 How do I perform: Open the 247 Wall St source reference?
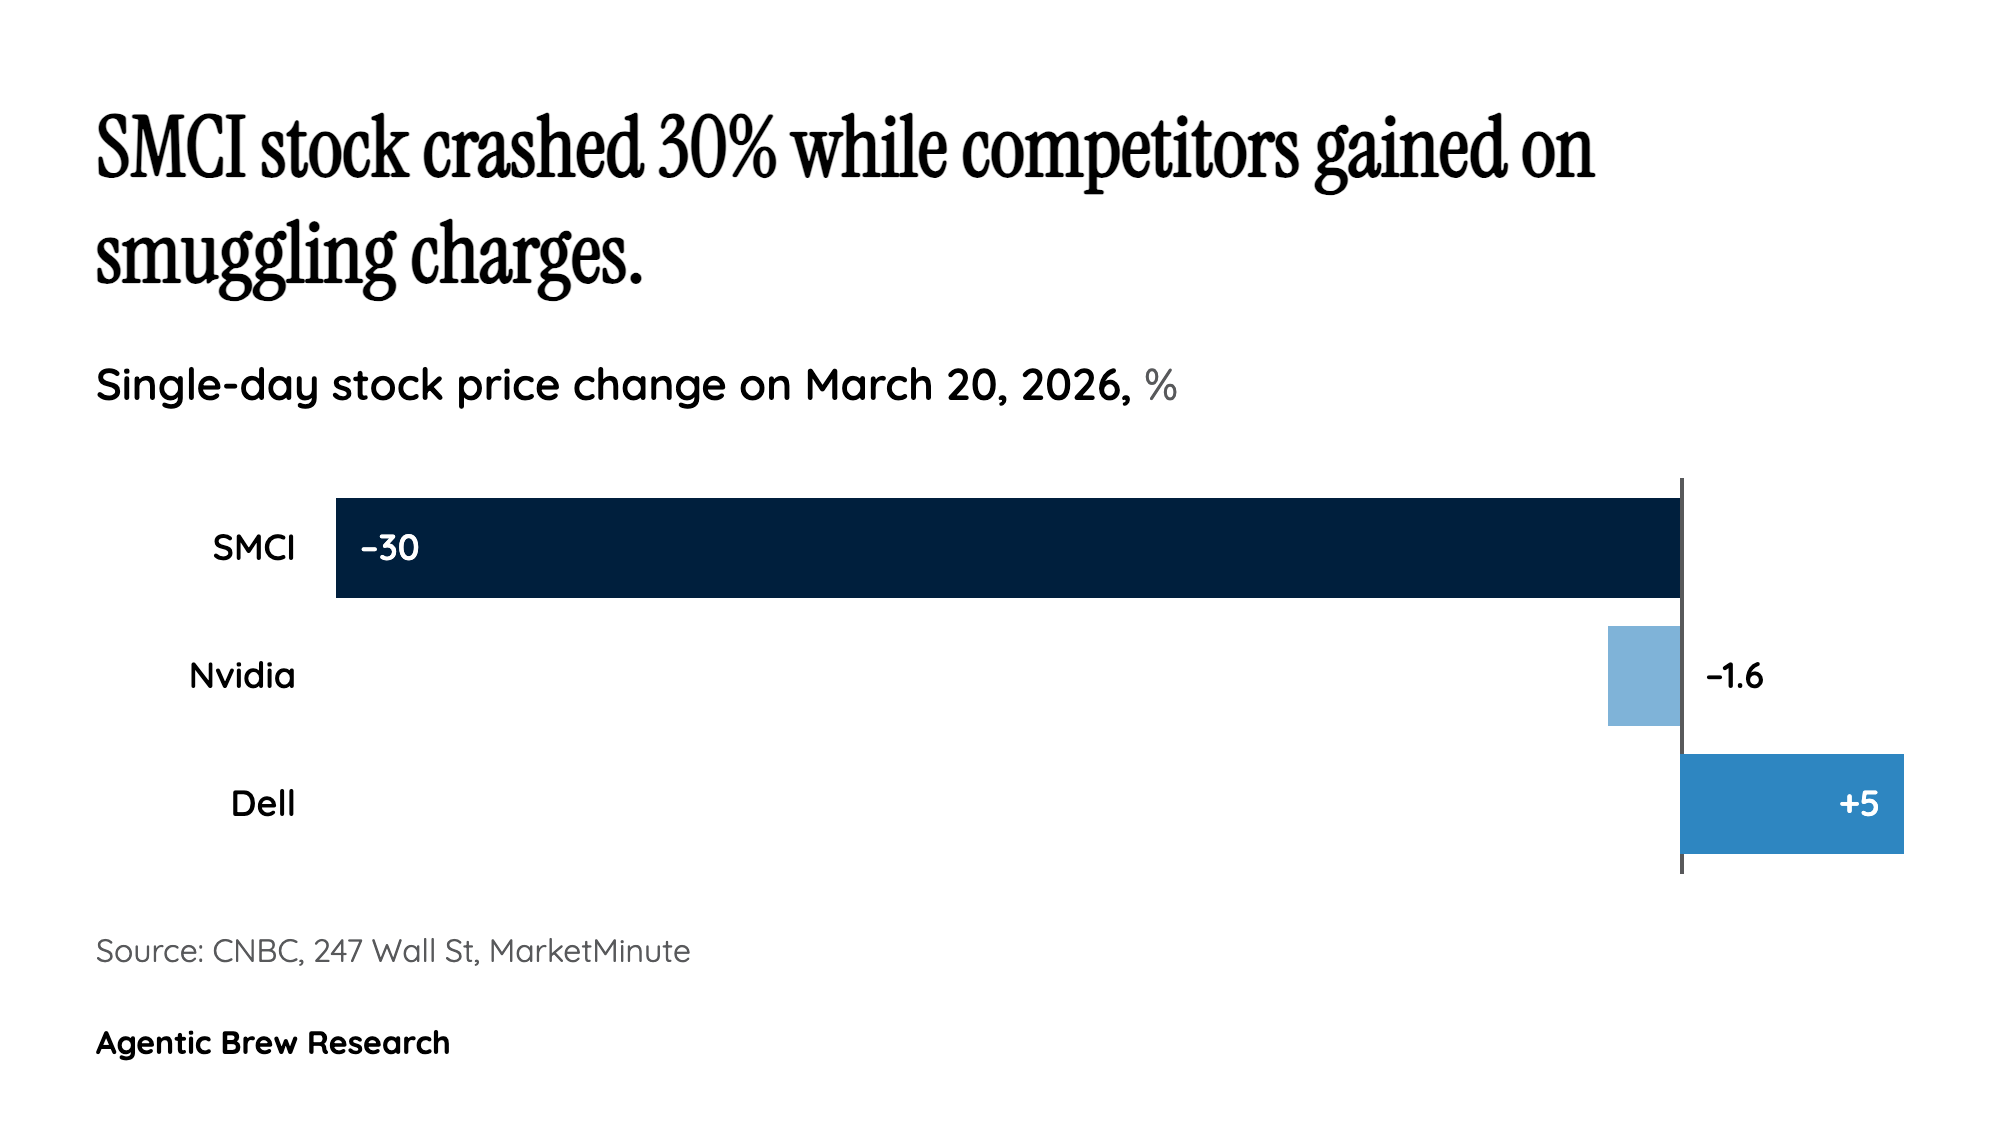coord(395,951)
